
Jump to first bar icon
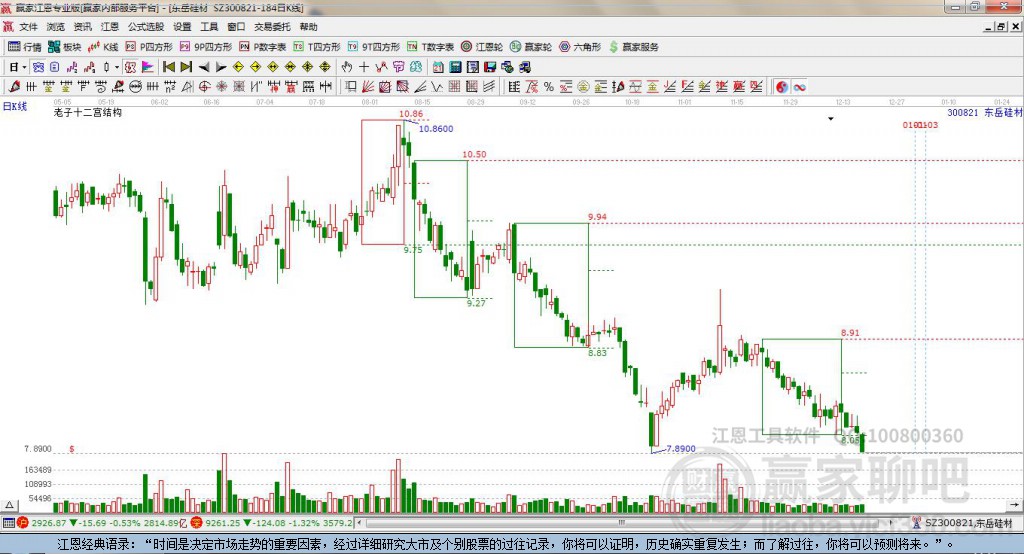pos(169,67)
